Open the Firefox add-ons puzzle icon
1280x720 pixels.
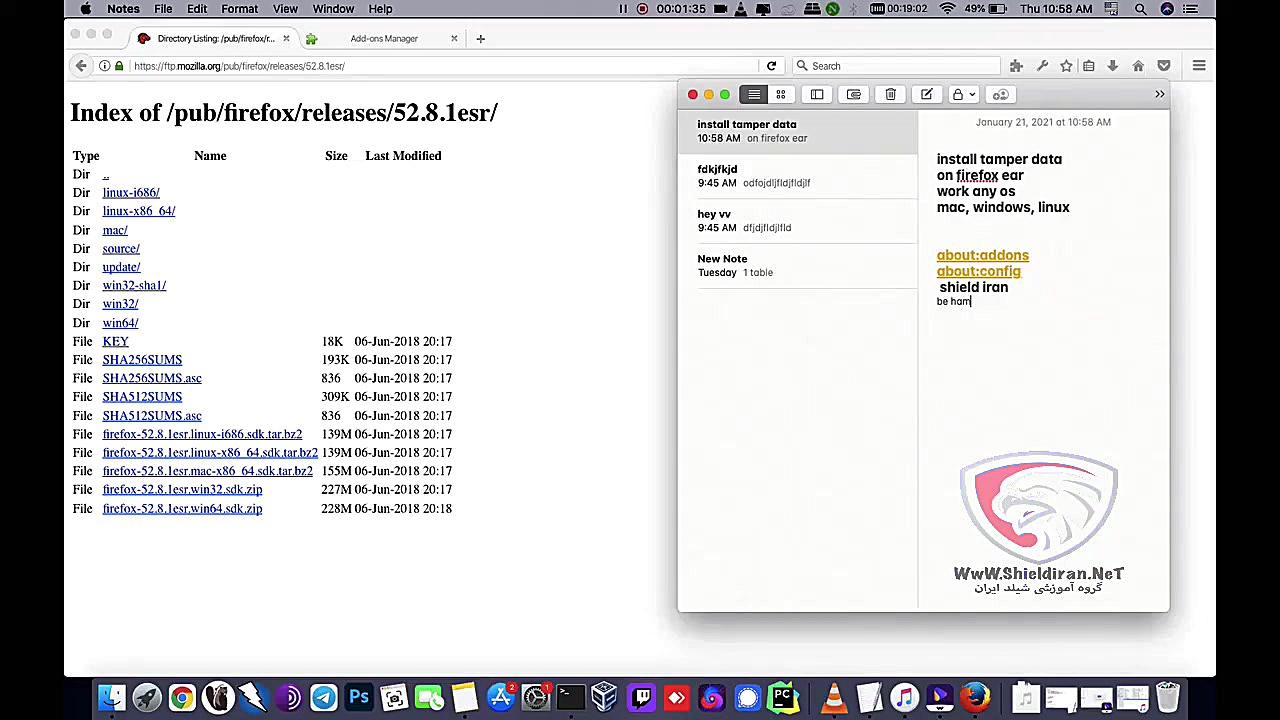pos(1016,66)
